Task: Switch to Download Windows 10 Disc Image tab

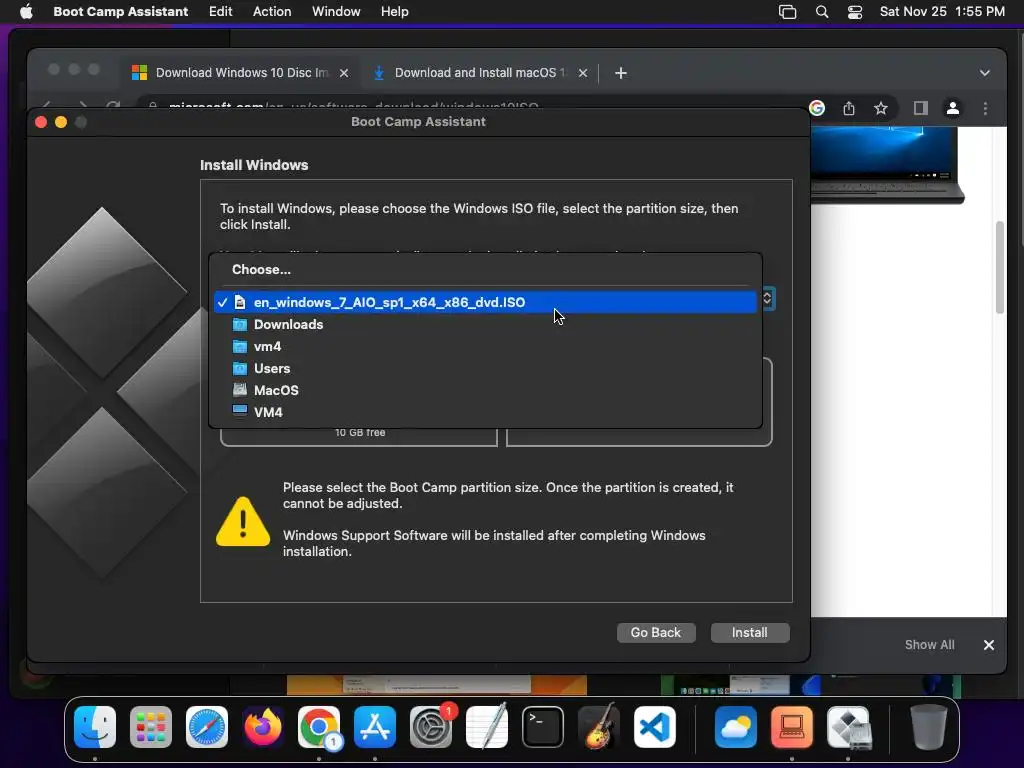Action: click(241, 72)
